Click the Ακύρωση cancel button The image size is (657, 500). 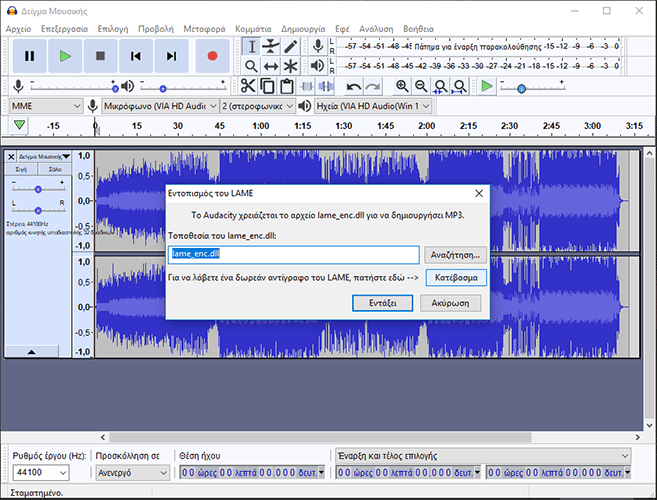[450, 303]
